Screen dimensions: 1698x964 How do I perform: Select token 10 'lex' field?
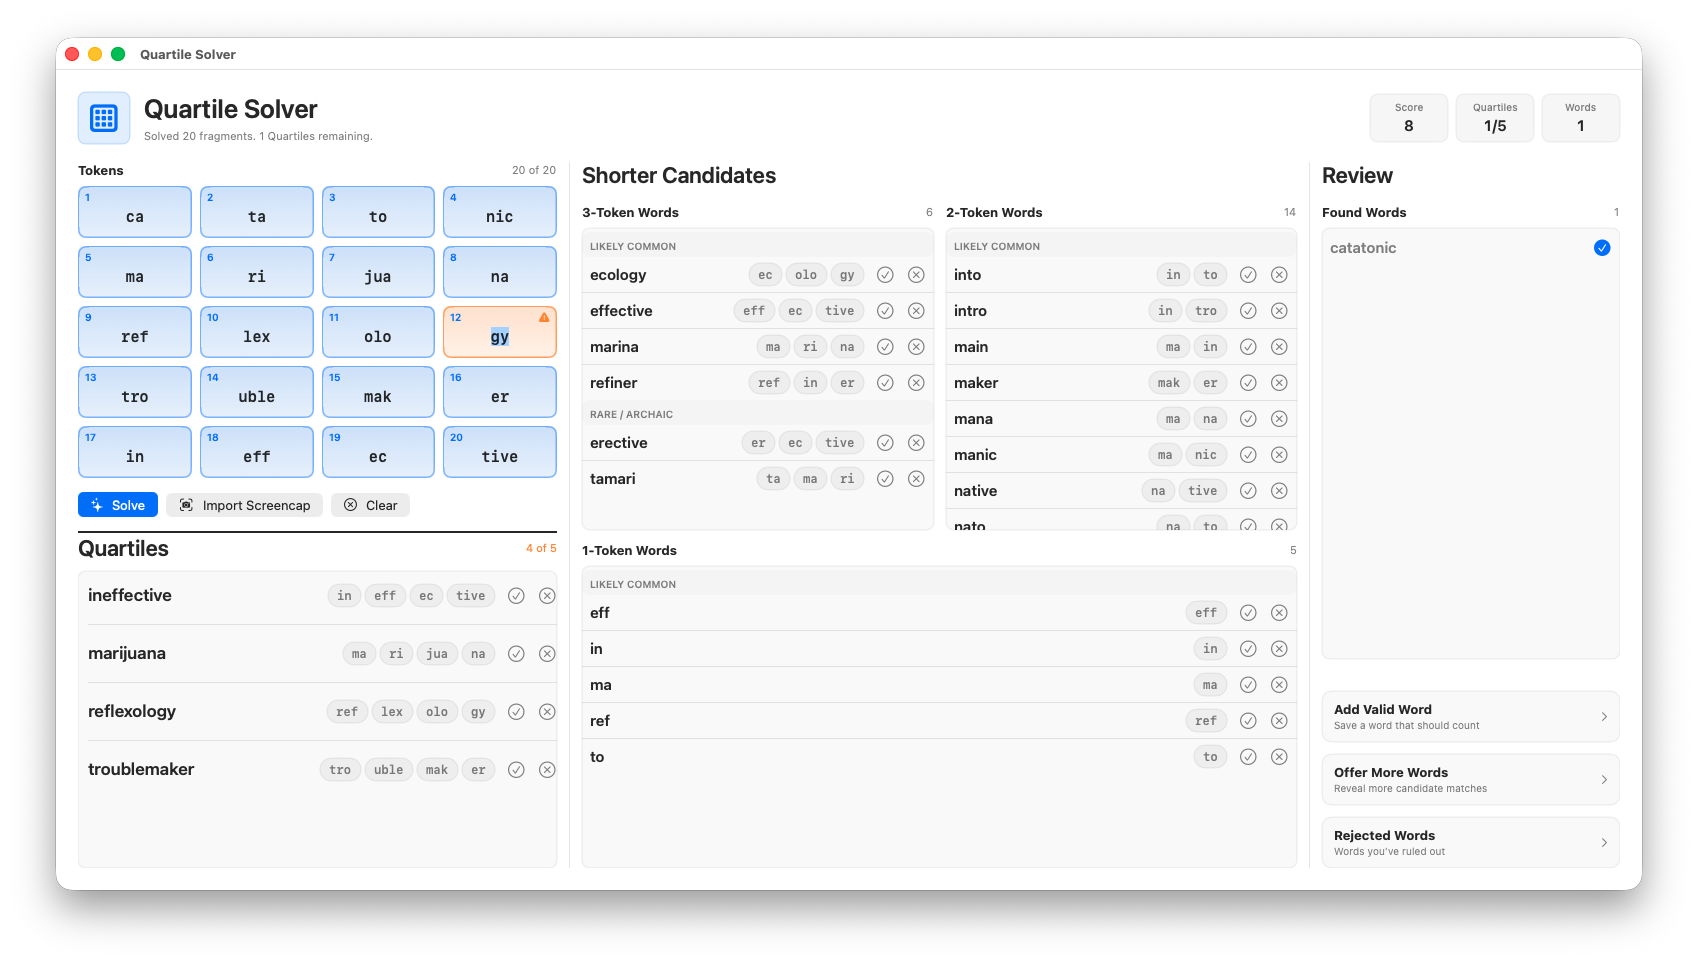tap(257, 332)
